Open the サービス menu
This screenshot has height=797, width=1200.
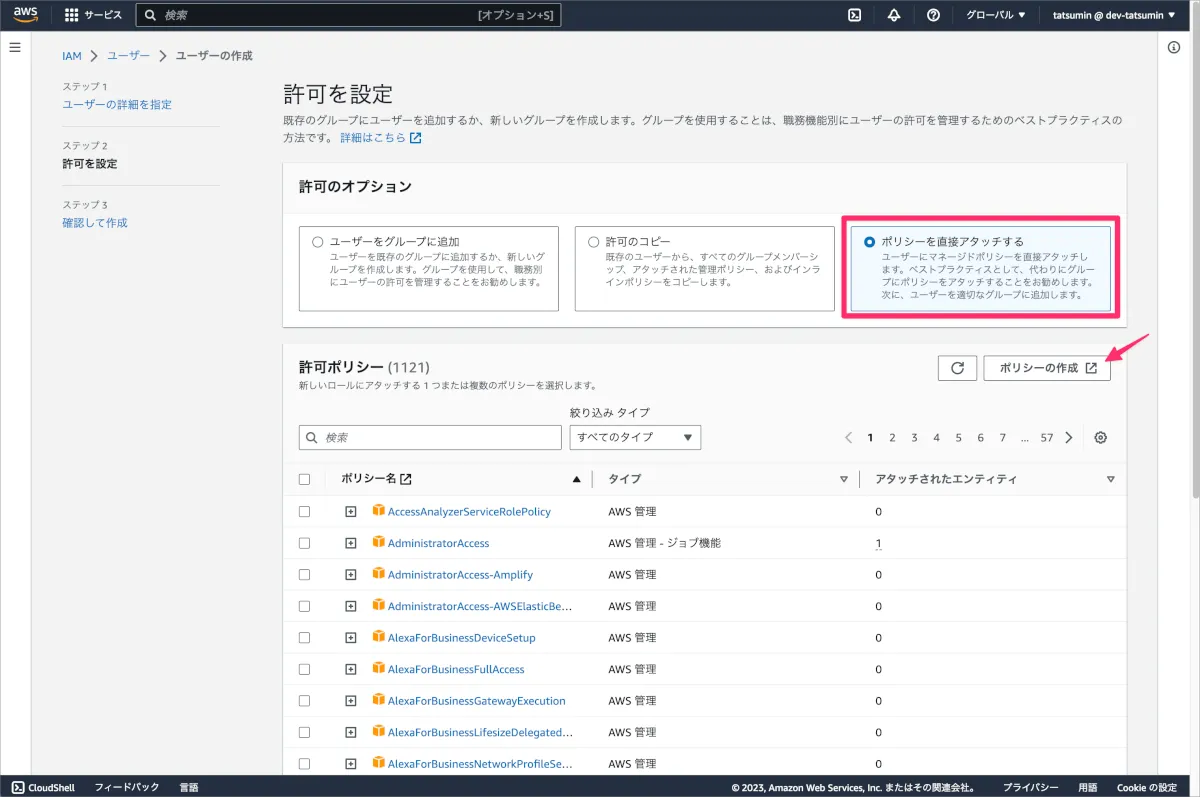tap(93, 15)
